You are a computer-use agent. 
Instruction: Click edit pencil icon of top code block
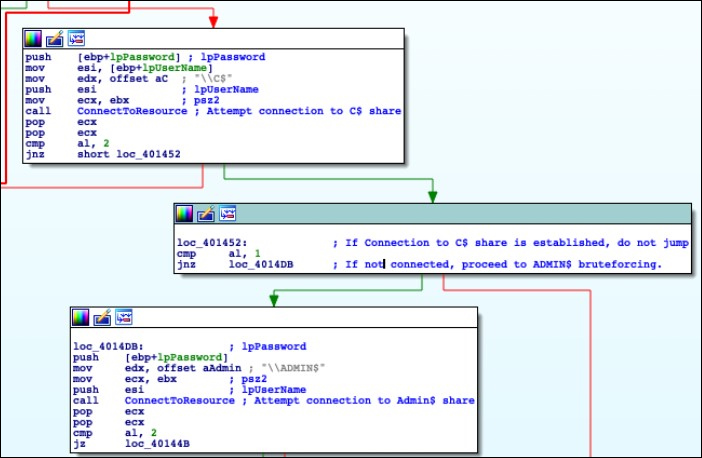55,39
